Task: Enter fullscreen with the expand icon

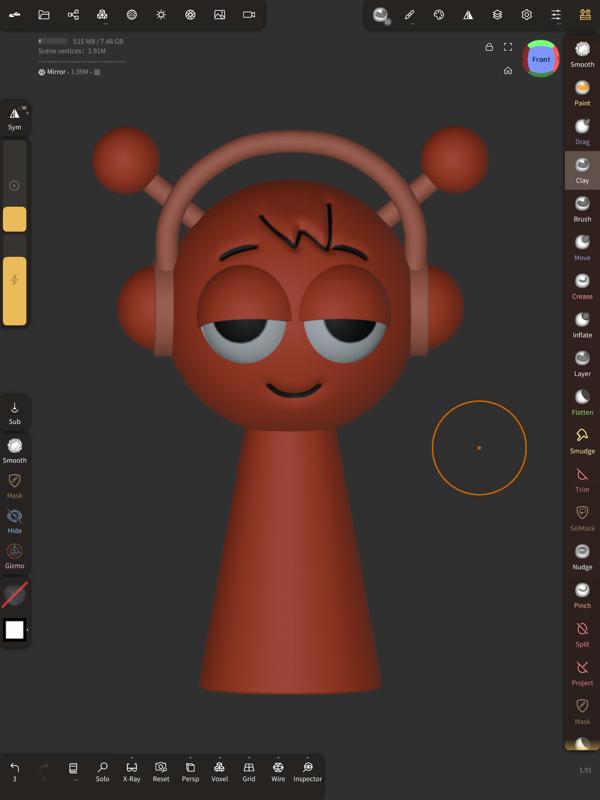Action: click(508, 47)
